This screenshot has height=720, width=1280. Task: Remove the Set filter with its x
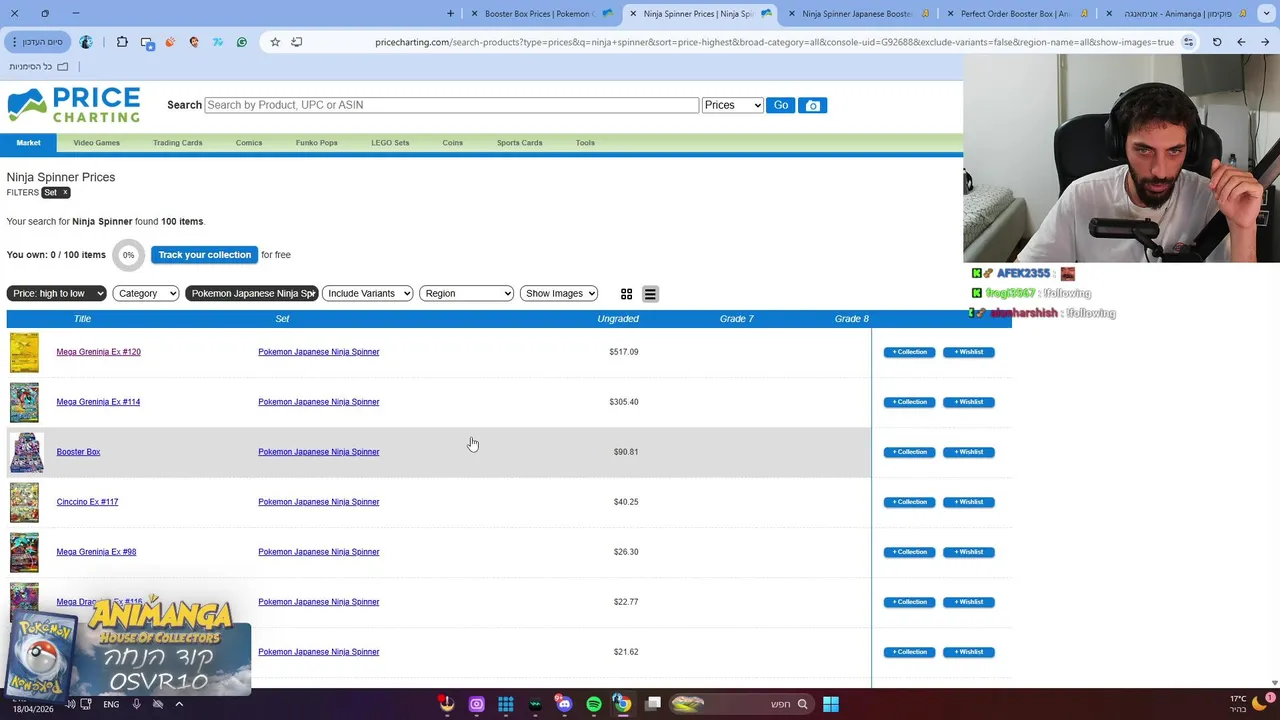pyautogui.click(x=65, y=192)
